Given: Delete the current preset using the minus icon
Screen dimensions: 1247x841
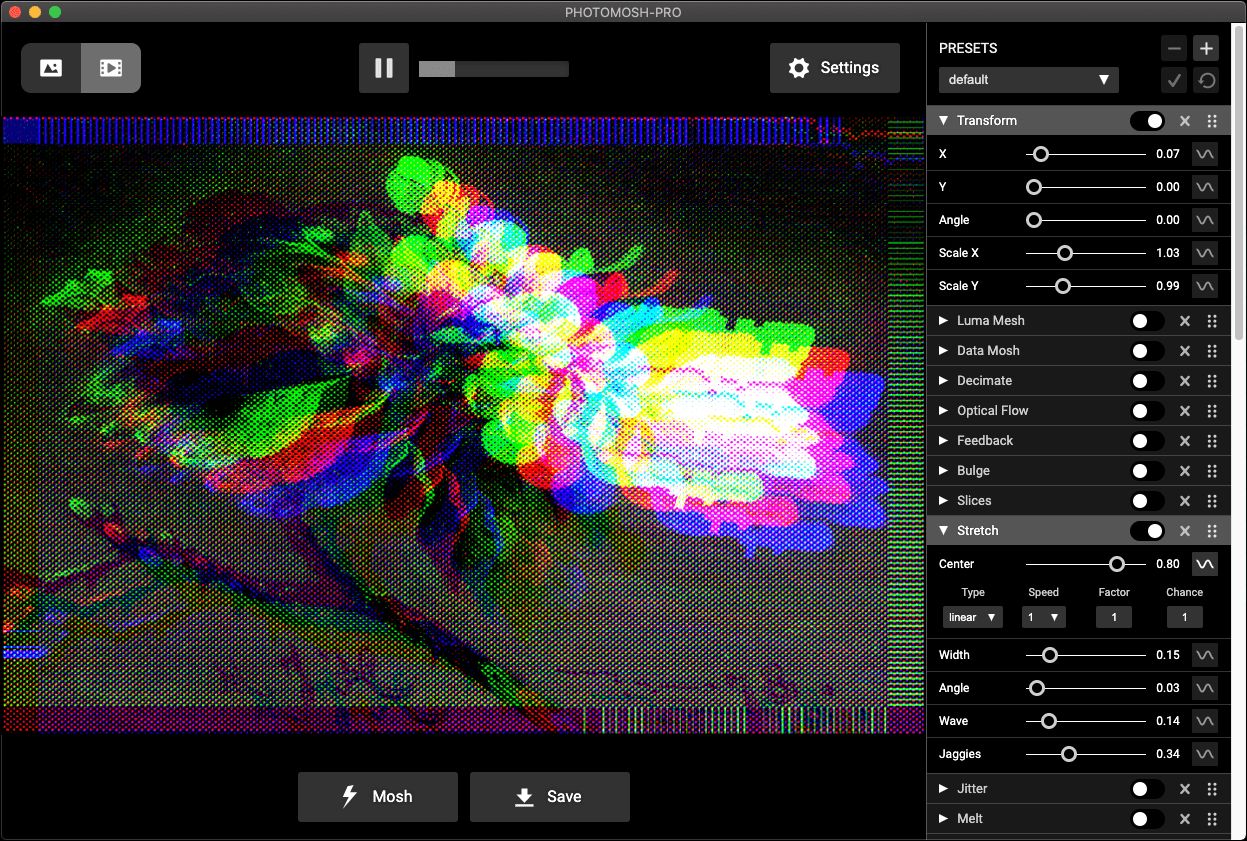Looking at the screenshot, I should tap(1173, 47).
